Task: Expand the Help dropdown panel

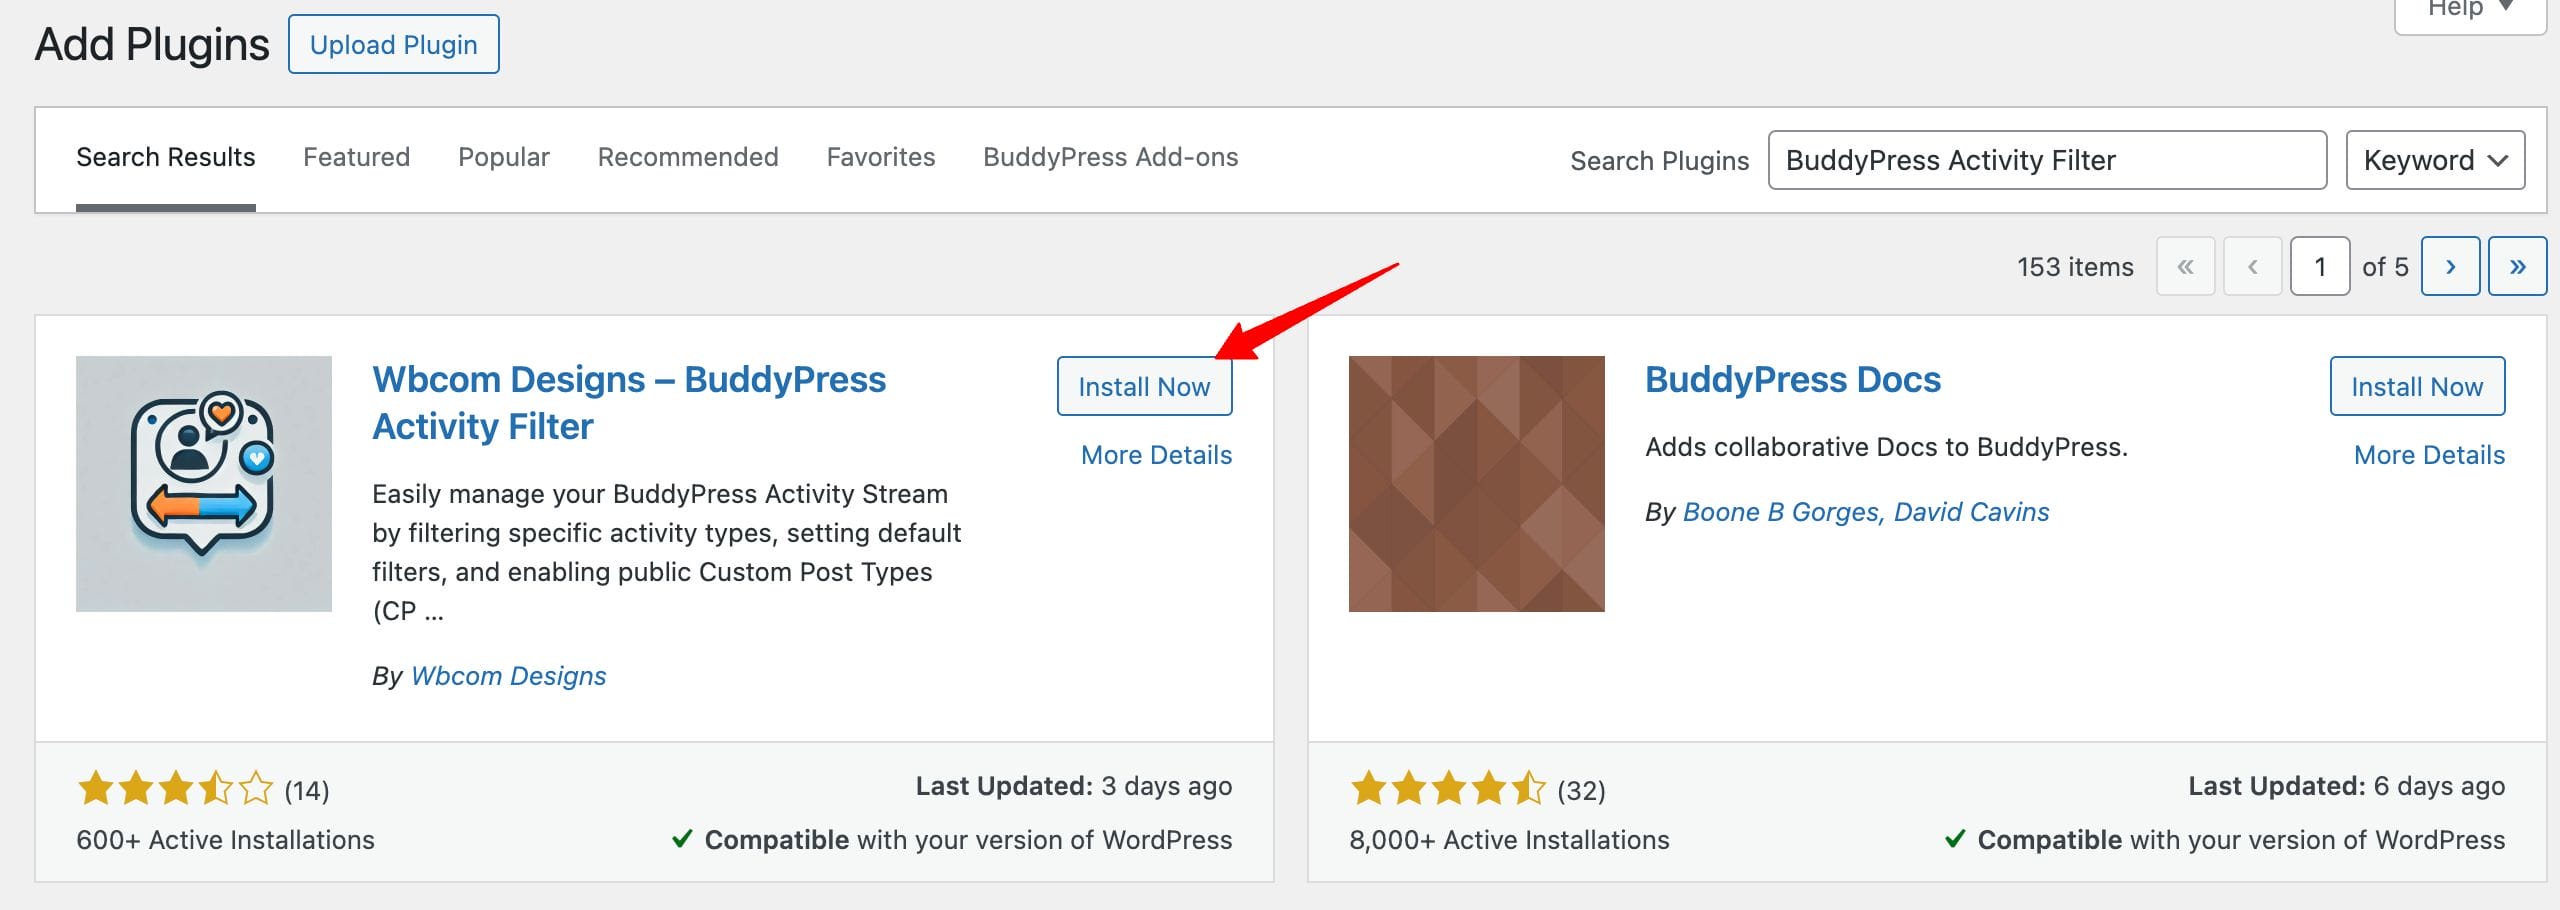Action: click(2469, 10)
